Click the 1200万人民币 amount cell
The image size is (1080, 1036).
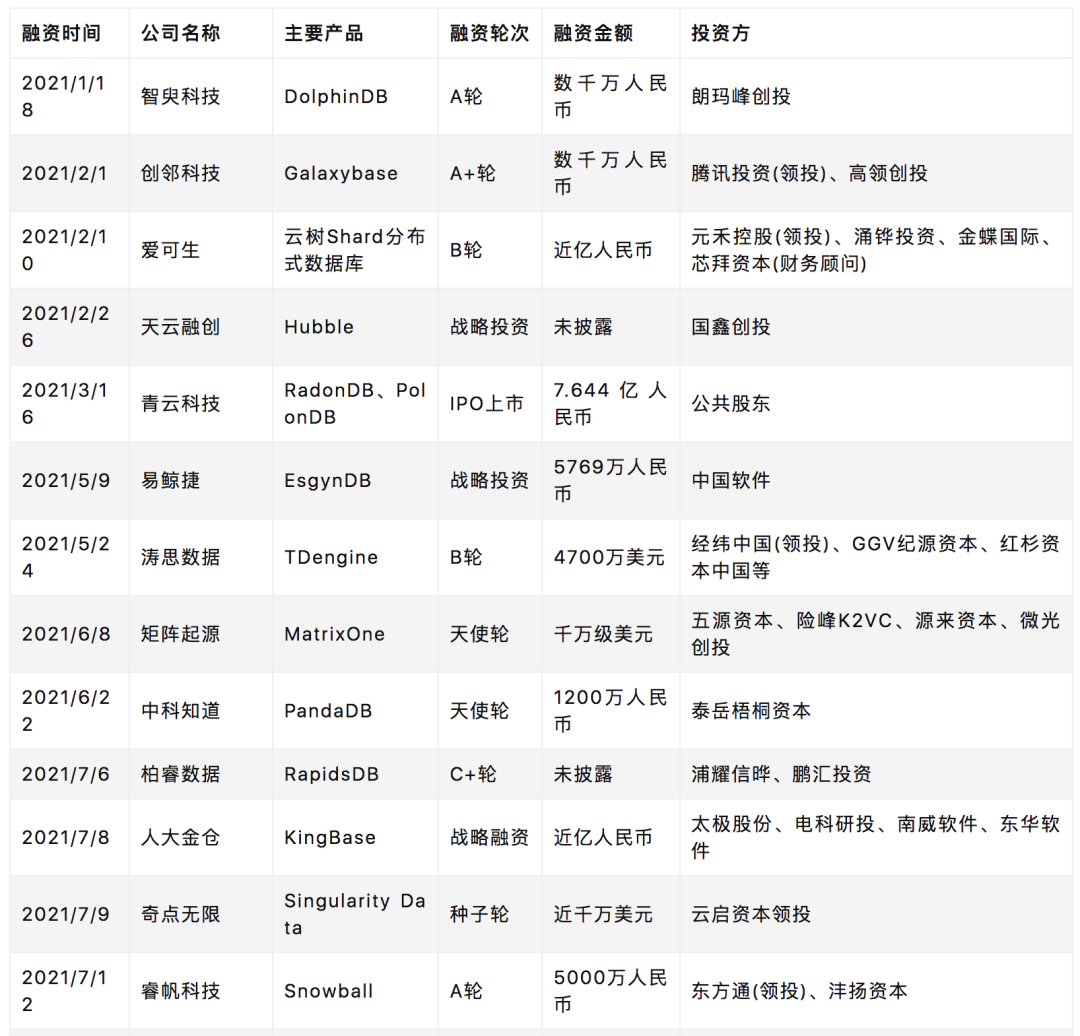pyautogui.click(x=610, y=711)
